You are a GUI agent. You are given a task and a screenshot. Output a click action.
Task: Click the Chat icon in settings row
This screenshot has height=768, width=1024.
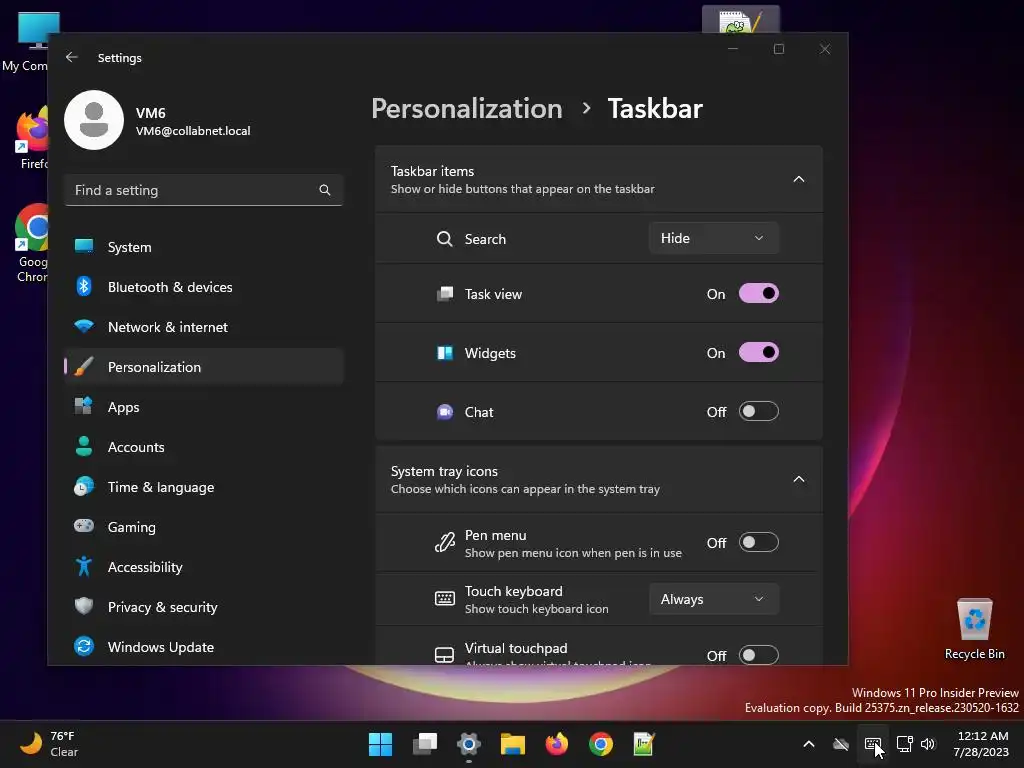pyautogui.click(x=445, y=412)
